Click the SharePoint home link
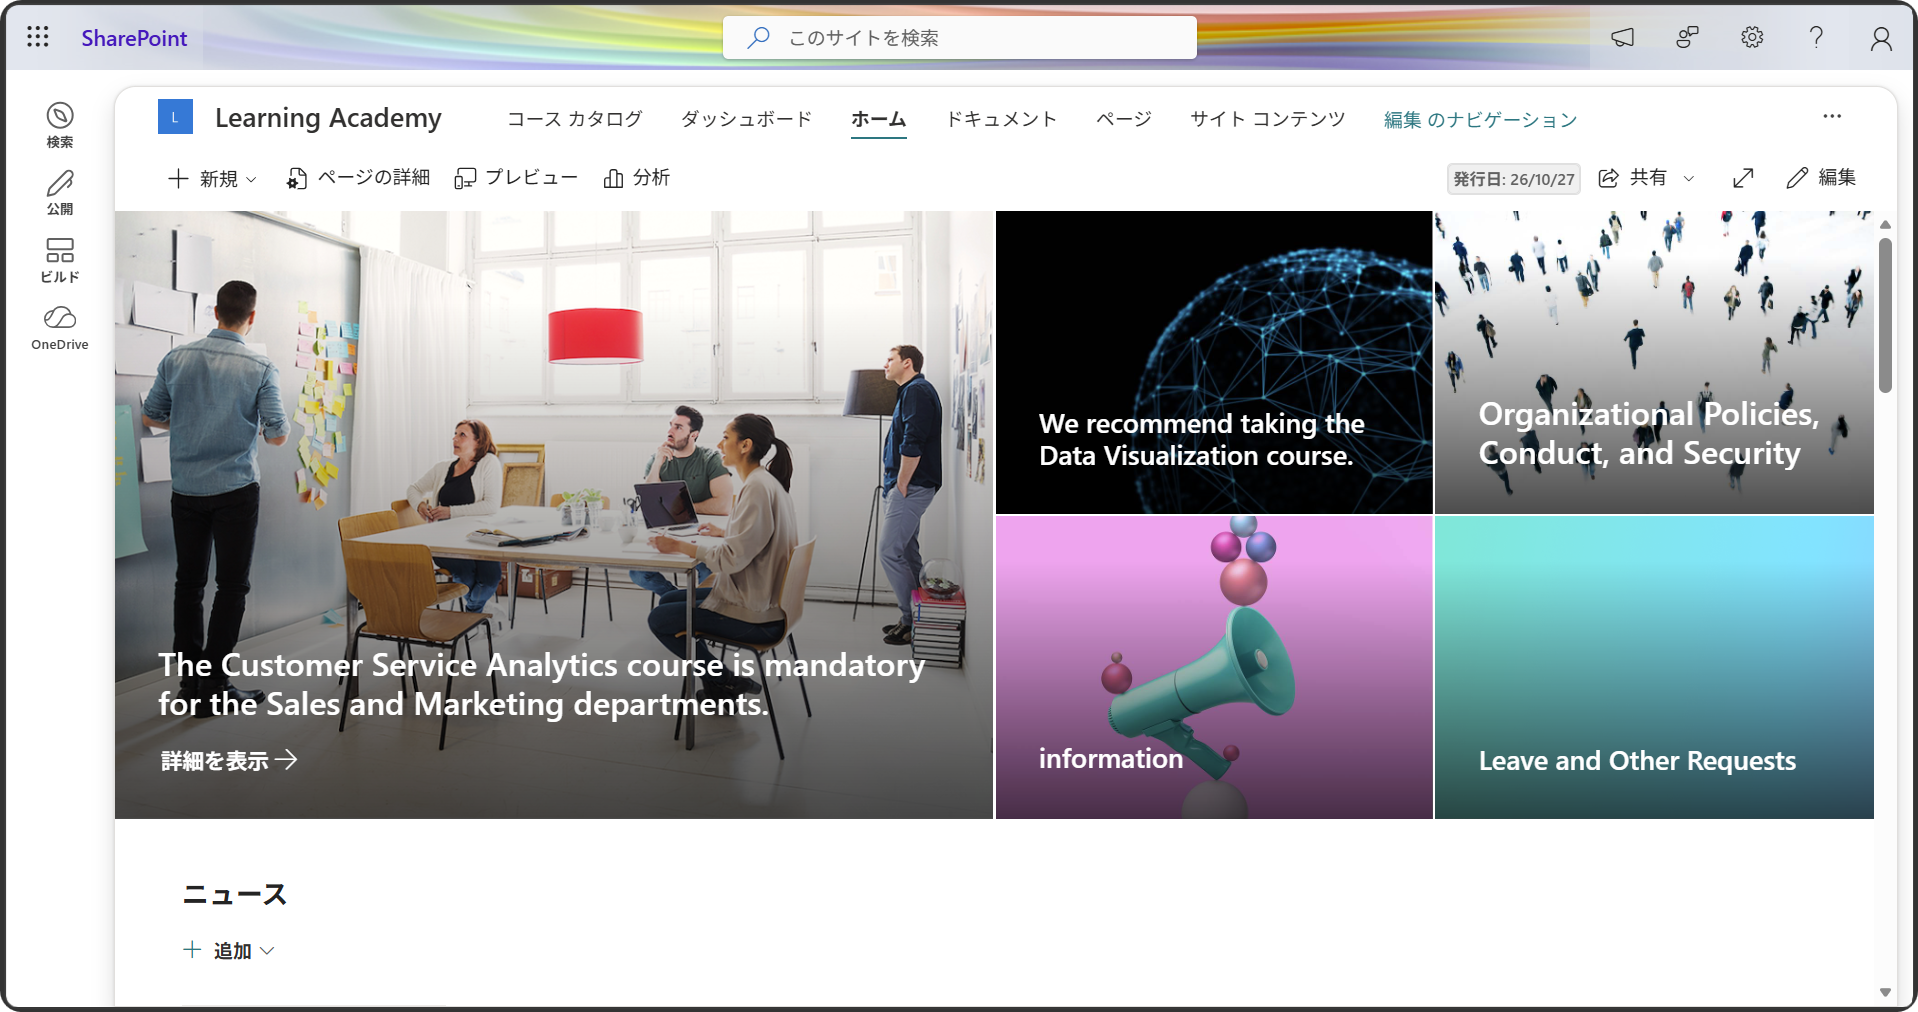Image resolution: width=1918 pixels, height=1012 pixels. [134, 38]
